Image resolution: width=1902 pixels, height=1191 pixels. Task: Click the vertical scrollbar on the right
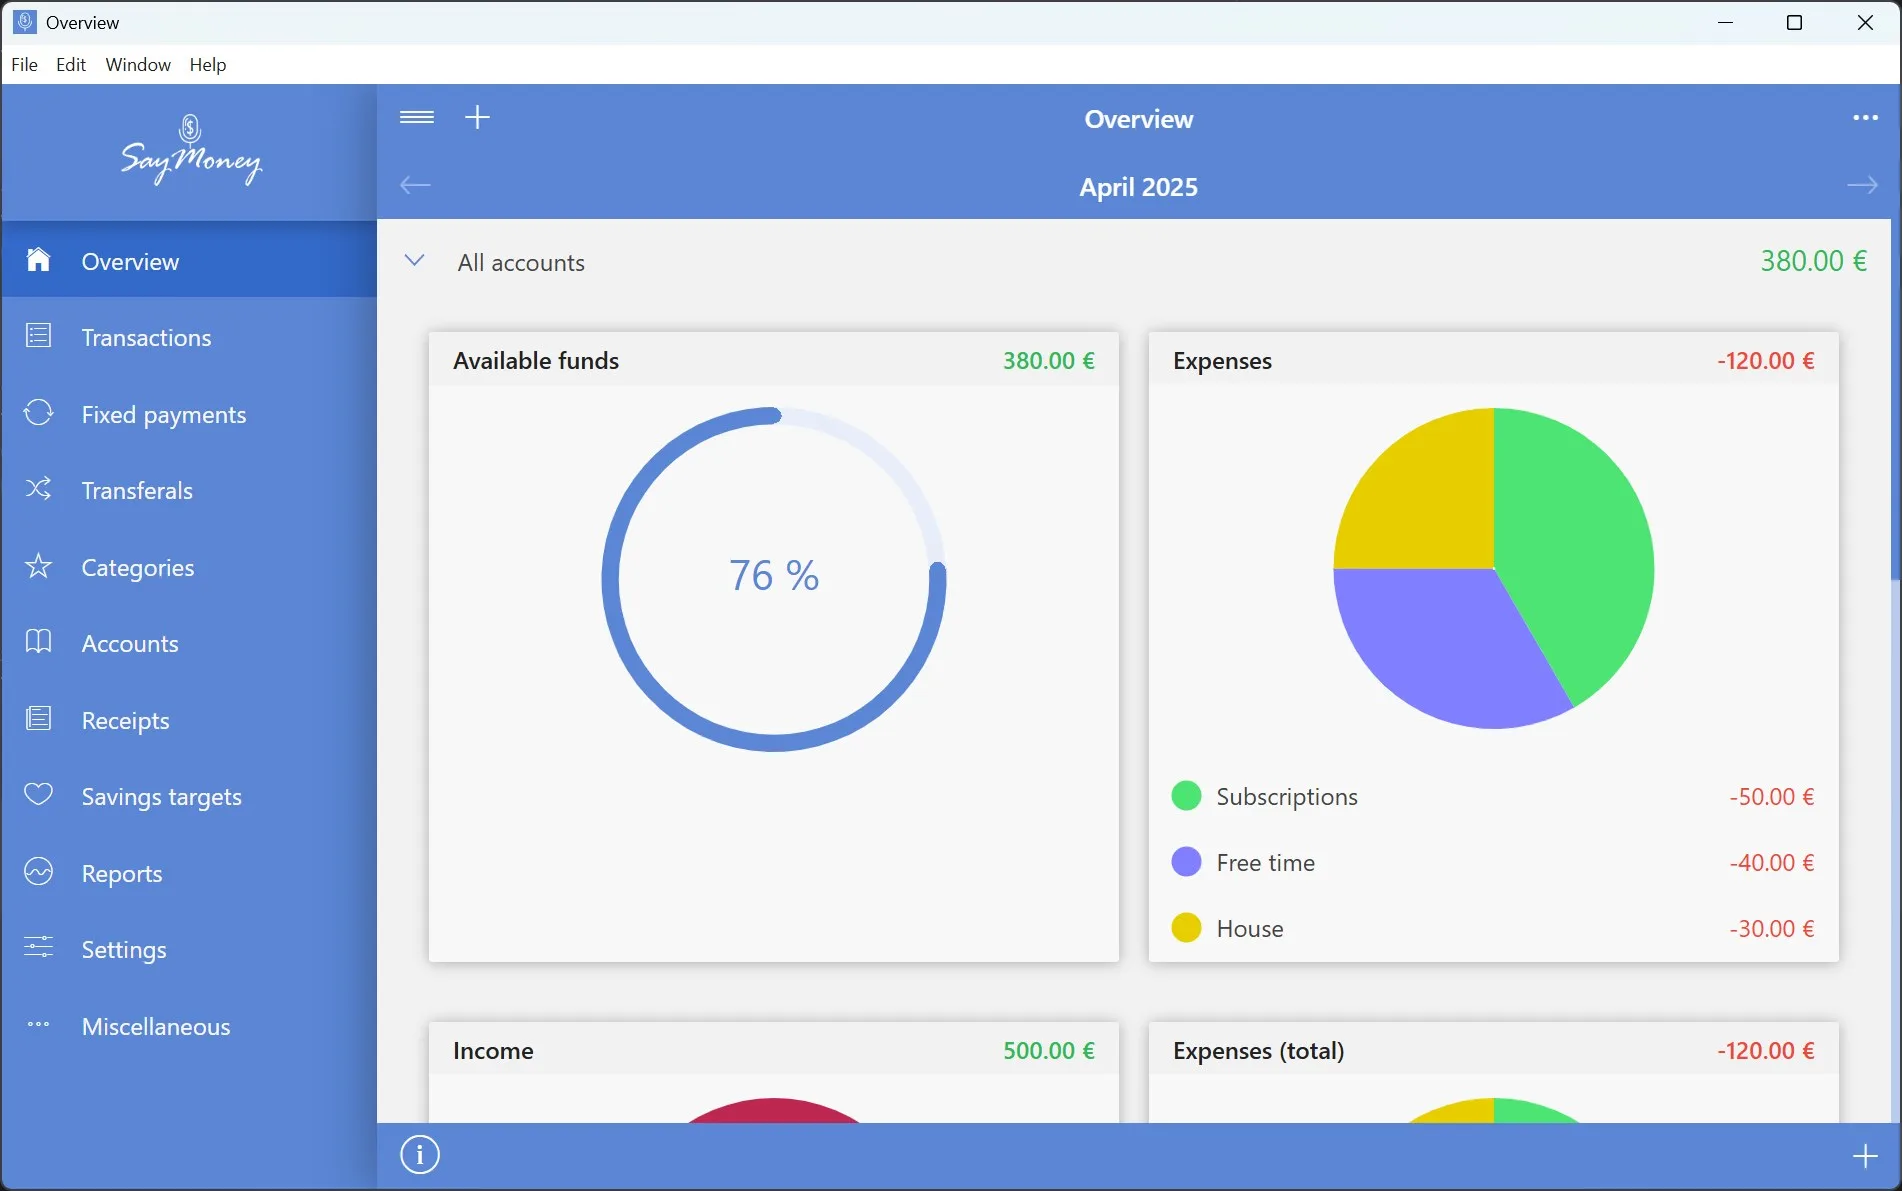[x=1895, y=400]
